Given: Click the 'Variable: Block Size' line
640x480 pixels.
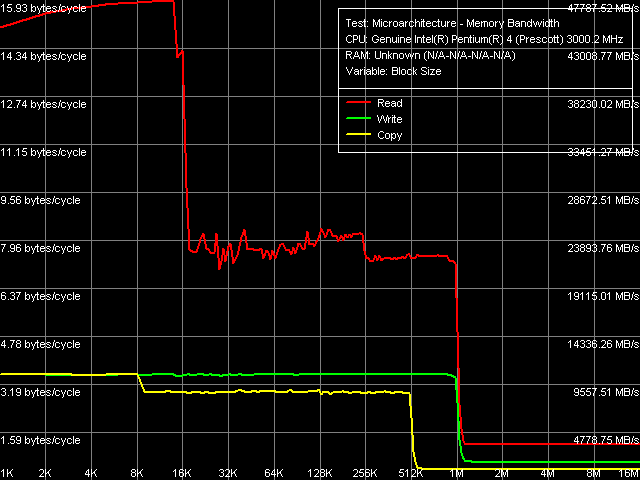Looking at the screenshot, I should pyautogui.click(x=393, y=71).
